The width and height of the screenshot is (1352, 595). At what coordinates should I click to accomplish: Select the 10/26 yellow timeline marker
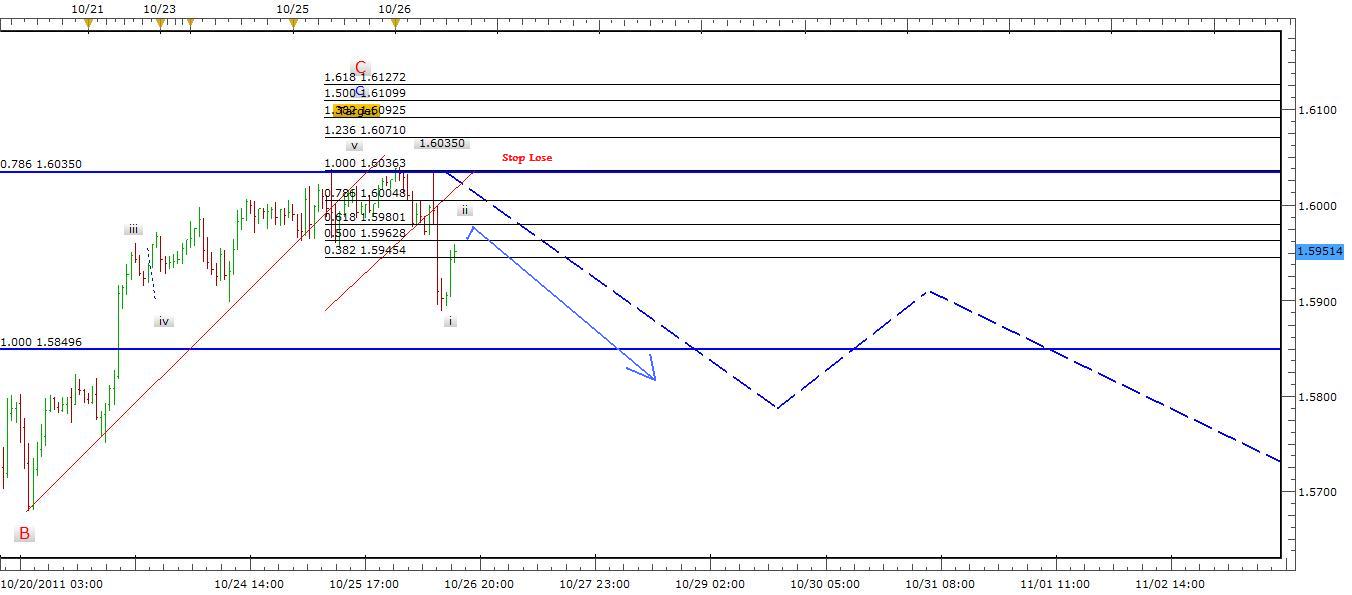tap(394, 18)
